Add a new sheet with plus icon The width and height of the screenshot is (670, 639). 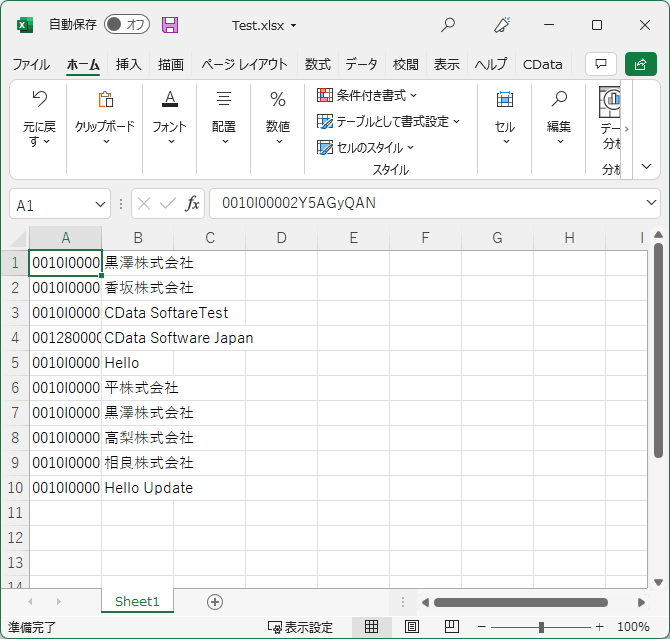(215, 602)
